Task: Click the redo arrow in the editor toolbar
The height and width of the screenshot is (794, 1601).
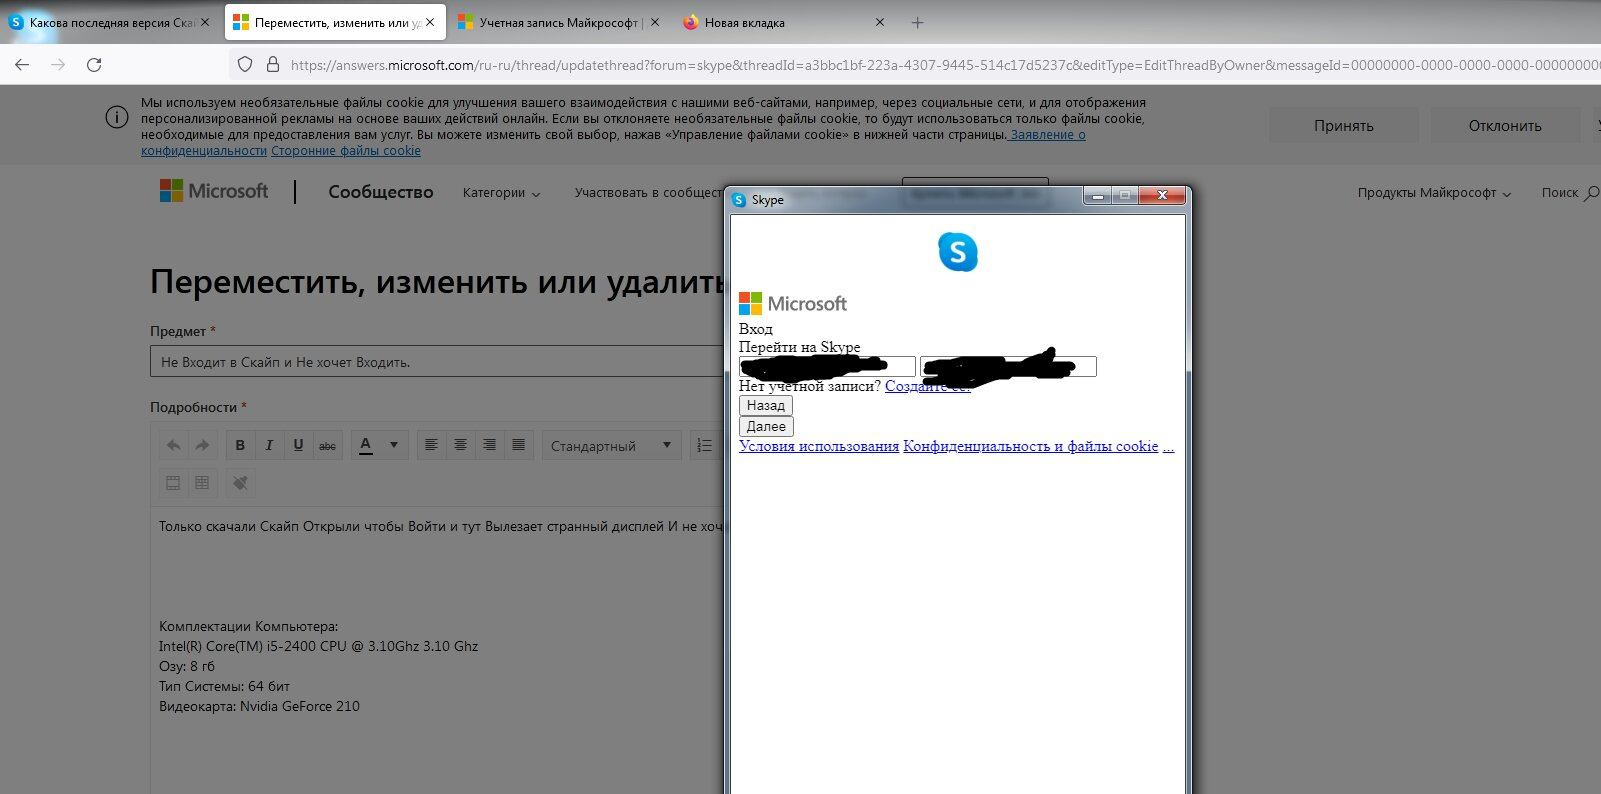Action: coord(202,445)
